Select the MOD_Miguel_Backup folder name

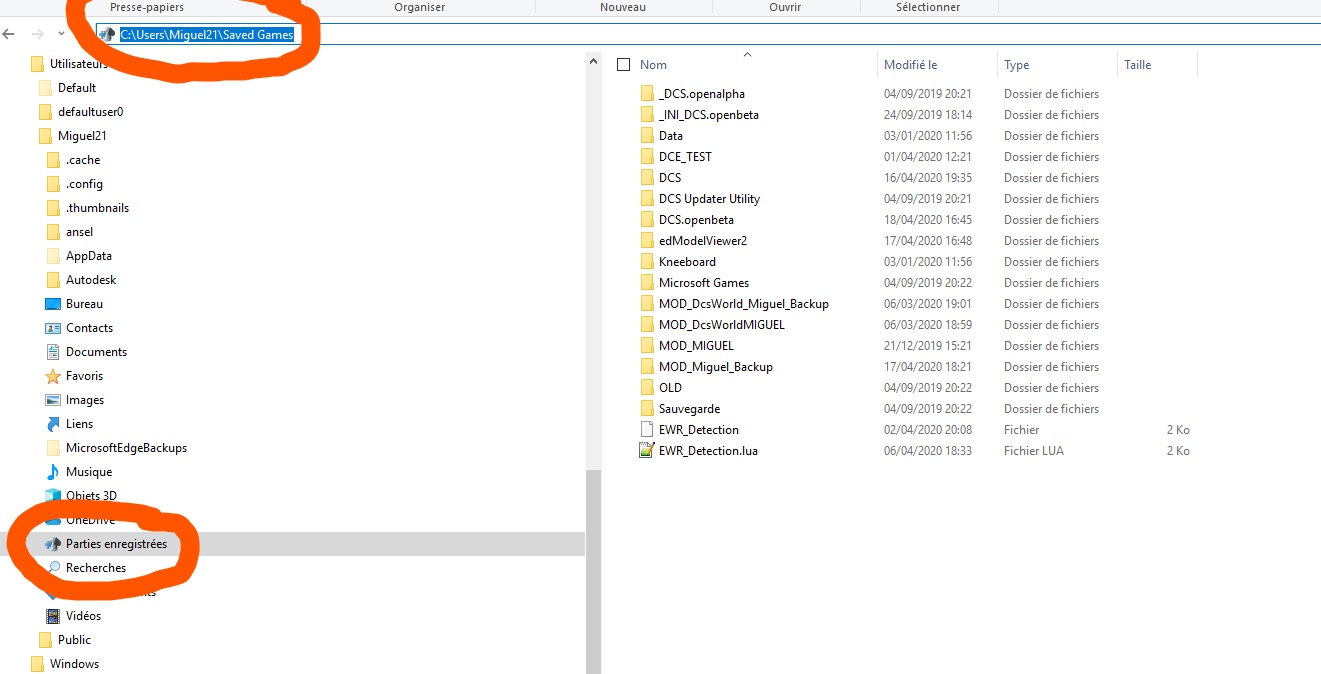[x=716, y=367]
